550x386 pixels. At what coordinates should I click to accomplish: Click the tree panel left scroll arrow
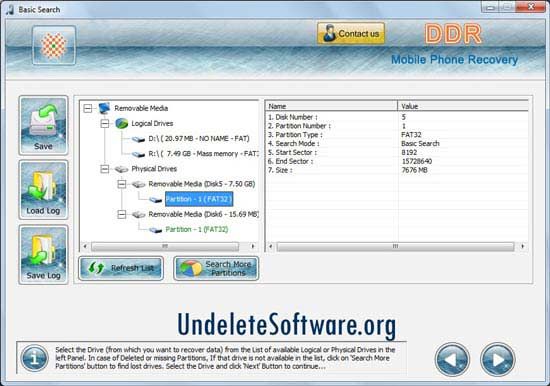85,246
